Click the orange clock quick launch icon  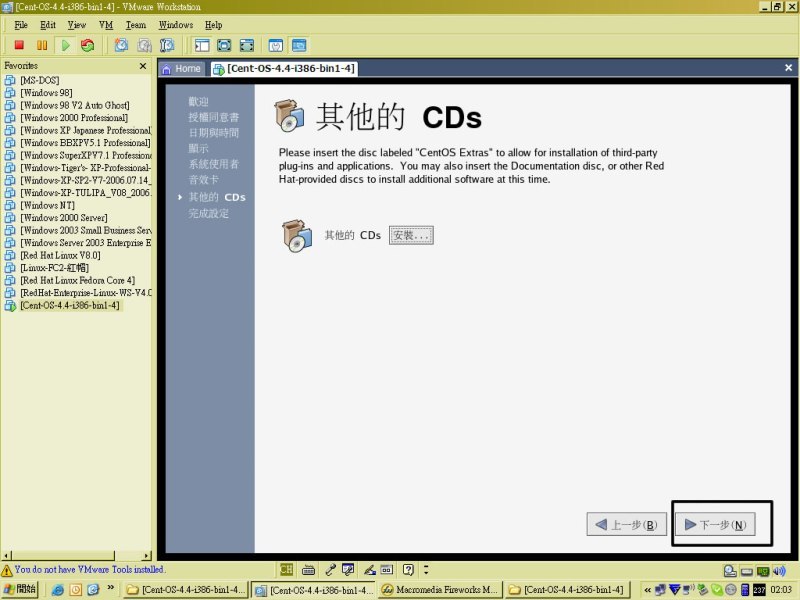click(x=76, y=590)
